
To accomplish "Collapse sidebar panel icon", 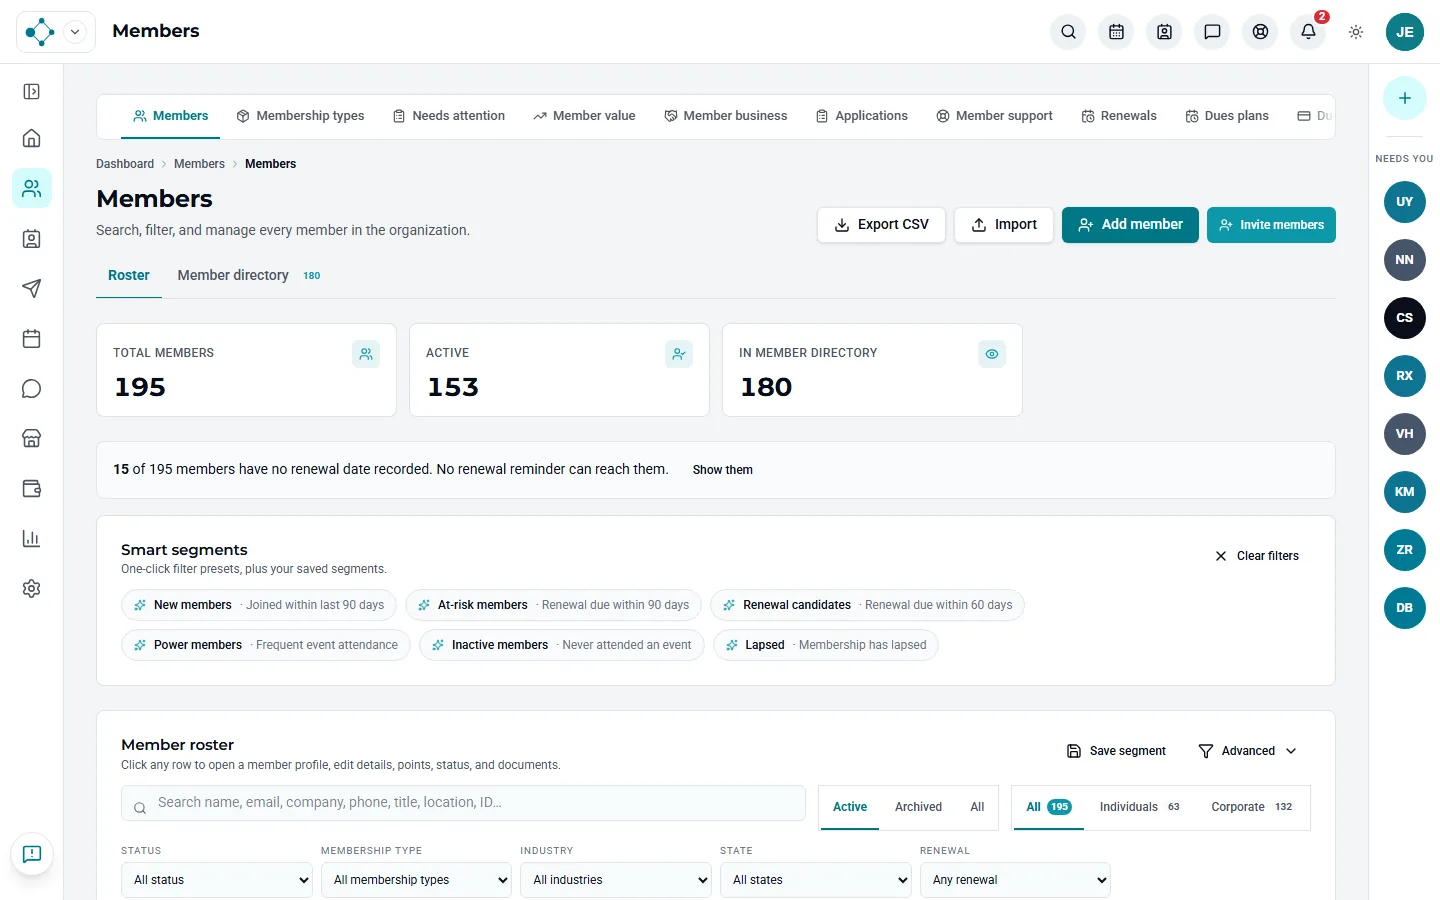I will [32, 92].
